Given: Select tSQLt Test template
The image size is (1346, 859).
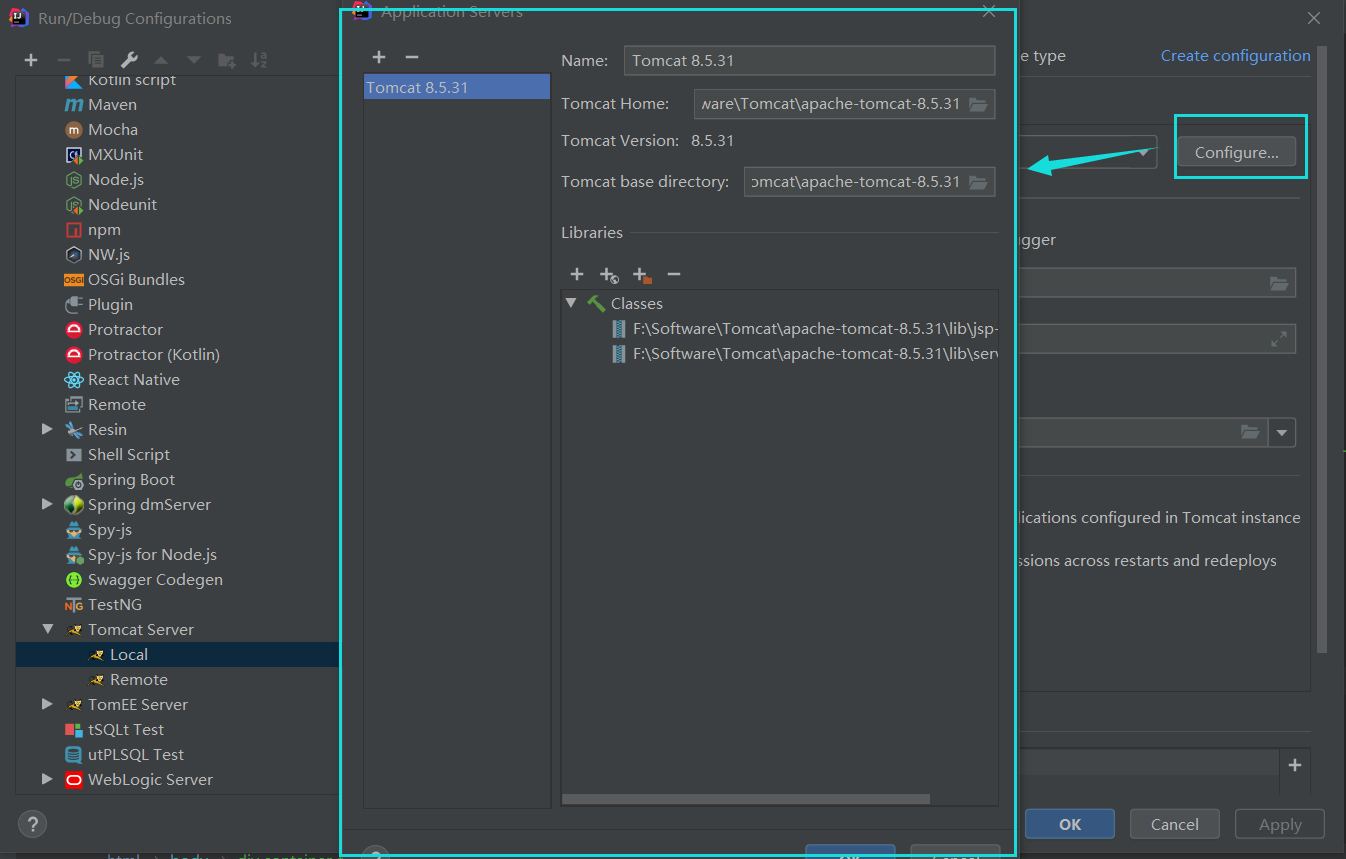Looking at the screenshot, I should (x=125, y=729).
